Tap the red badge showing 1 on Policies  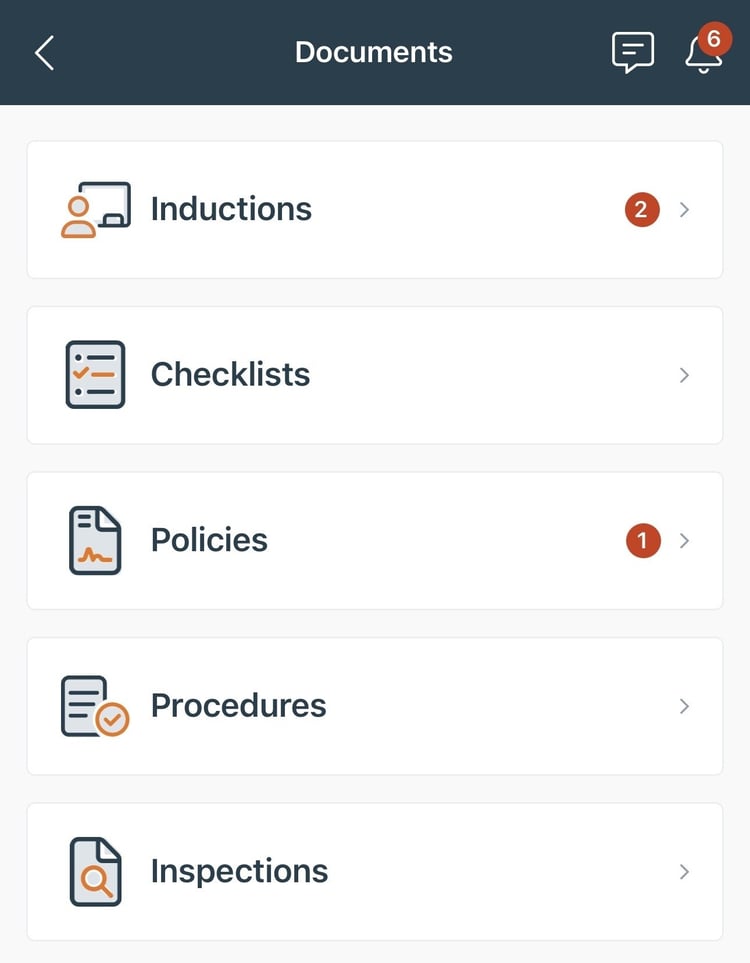click(x=643, y=540)
